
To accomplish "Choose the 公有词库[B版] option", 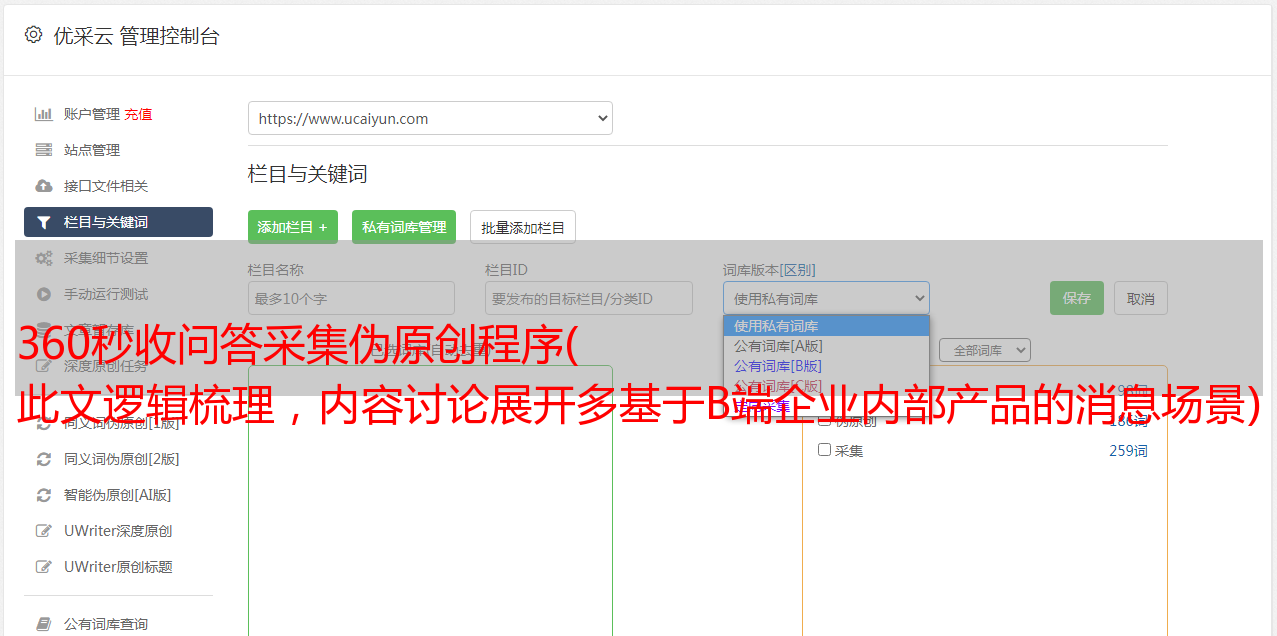I will coord(826,366).
